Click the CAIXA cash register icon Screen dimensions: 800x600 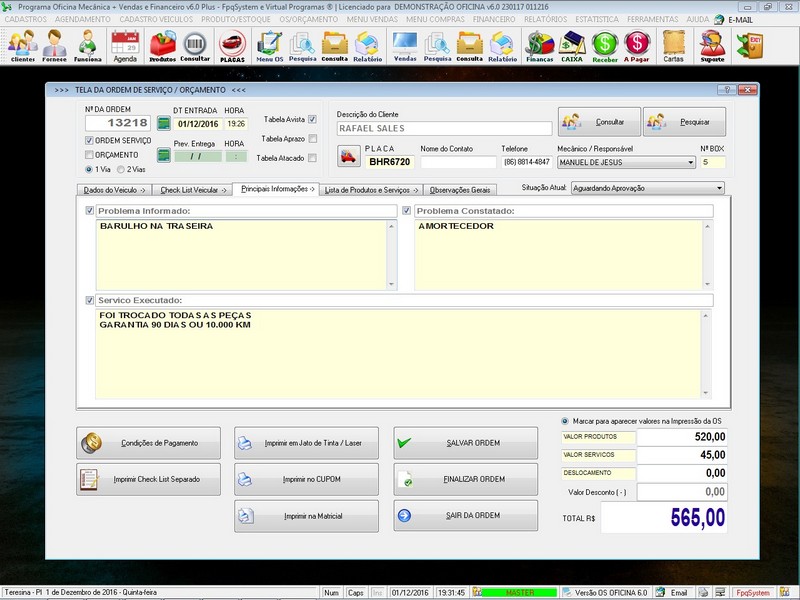point(572,46)
